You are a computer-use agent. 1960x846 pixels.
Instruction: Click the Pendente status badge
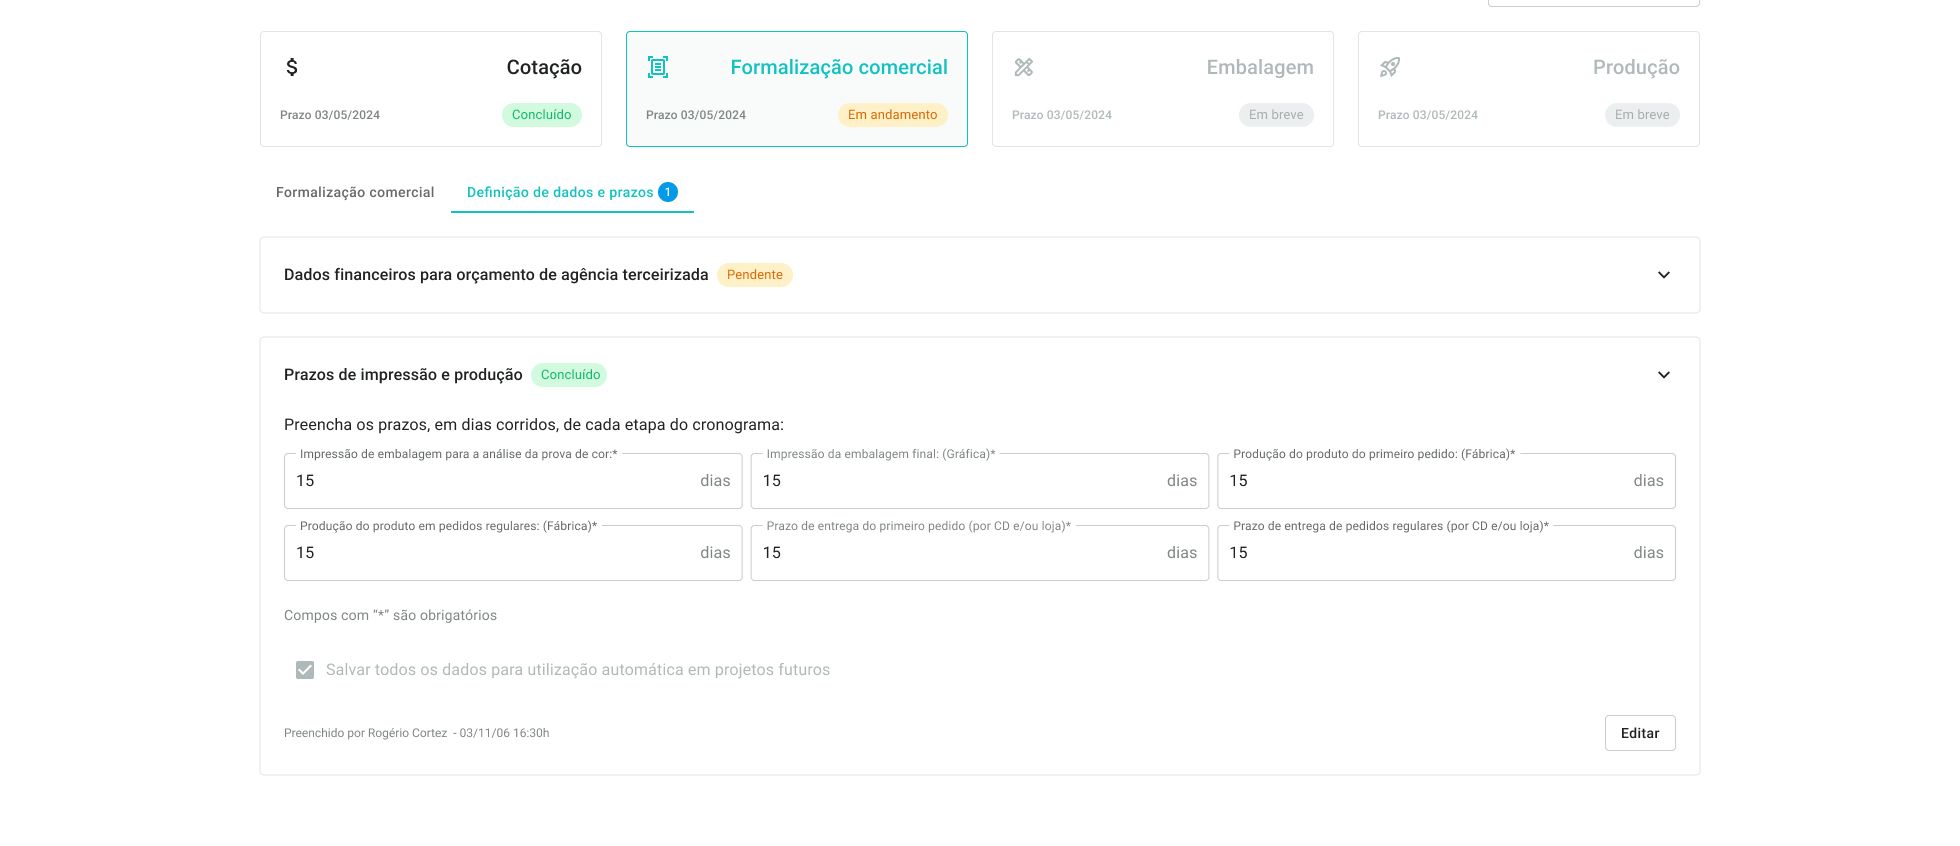point(755,275)
